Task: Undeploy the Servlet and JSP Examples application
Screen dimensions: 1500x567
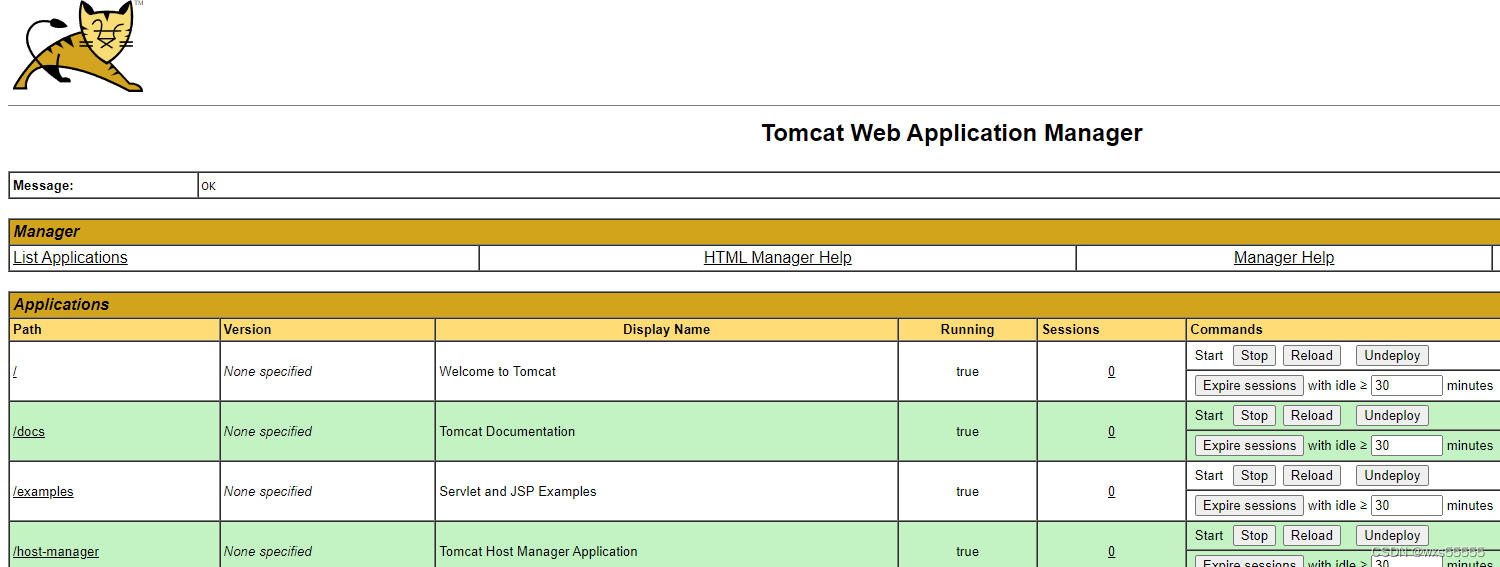Action: 1392,475
